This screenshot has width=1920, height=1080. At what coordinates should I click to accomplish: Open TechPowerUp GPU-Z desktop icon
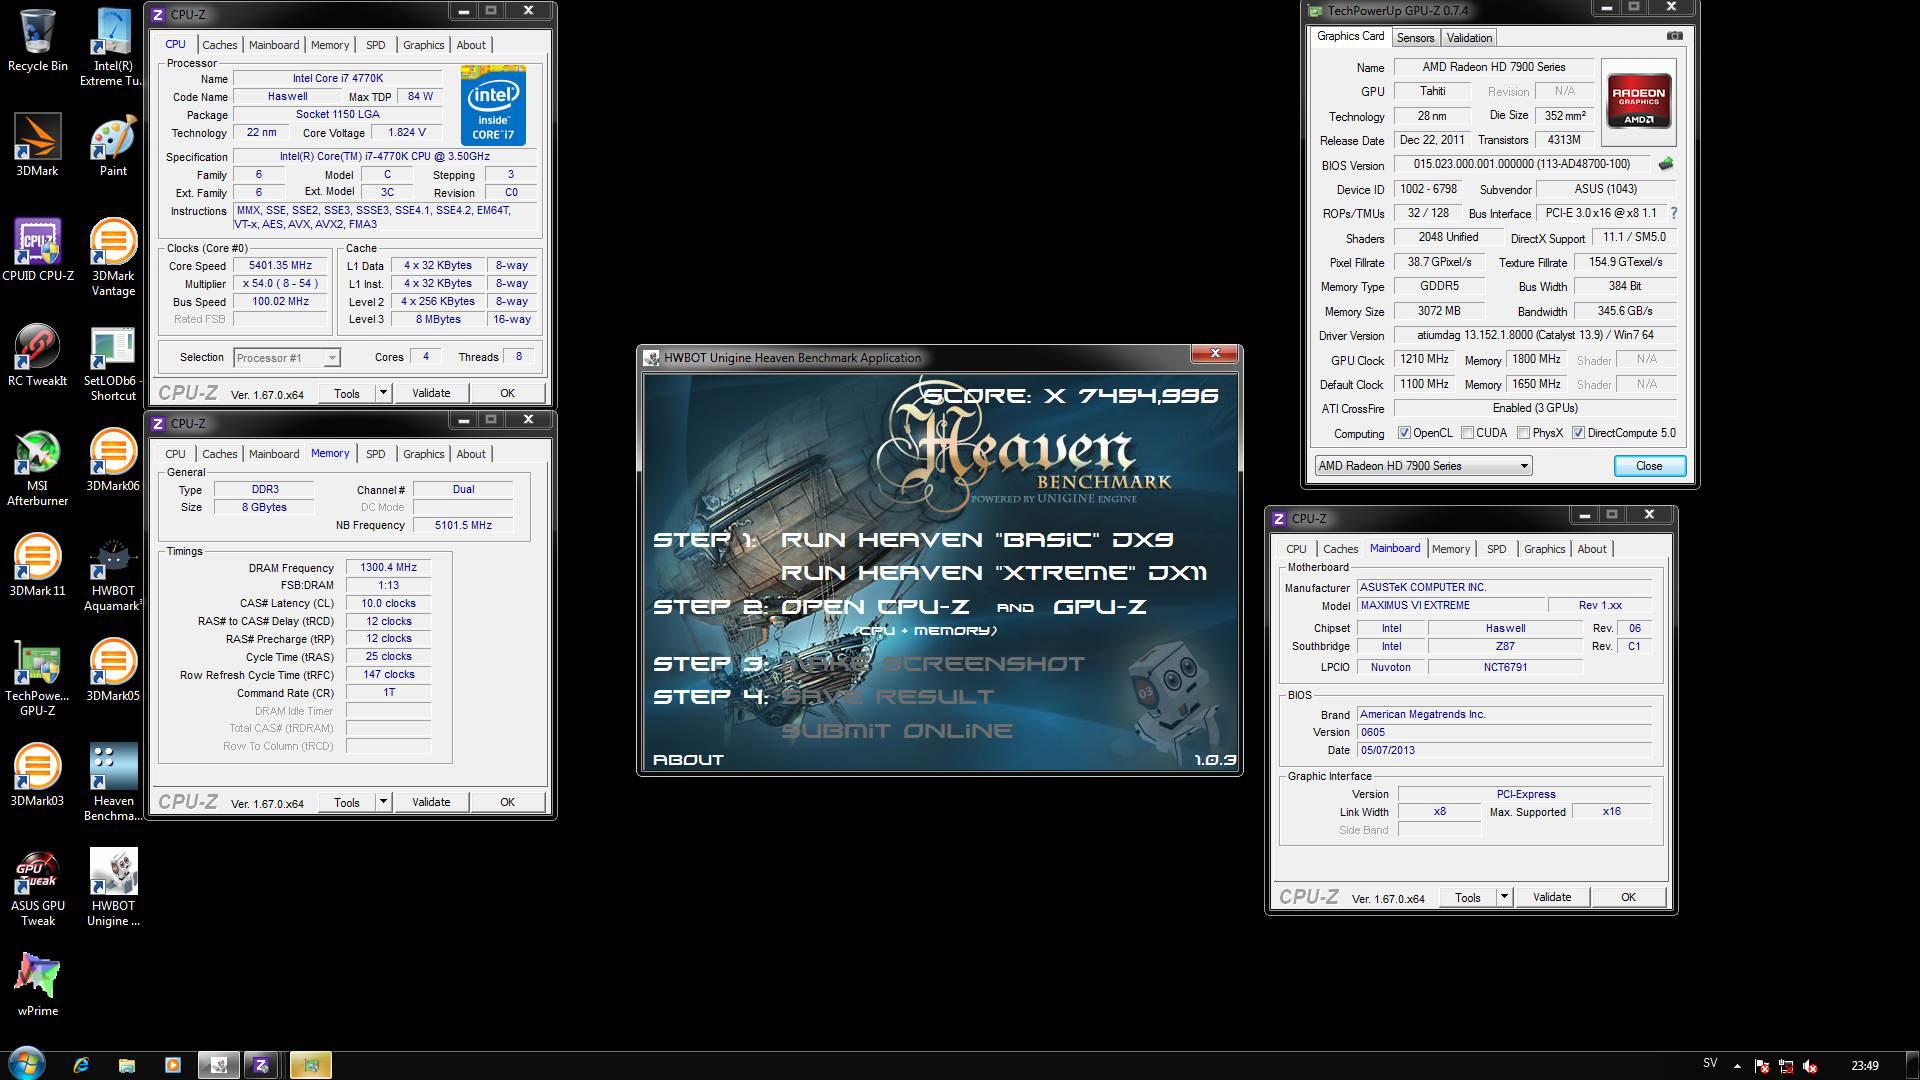pos(38,677)
